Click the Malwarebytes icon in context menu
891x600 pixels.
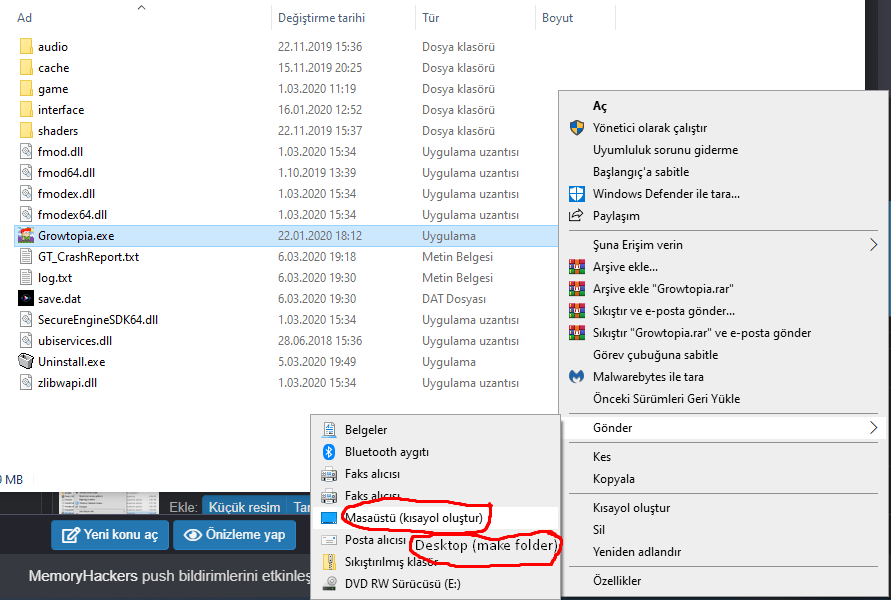(577, 377)
